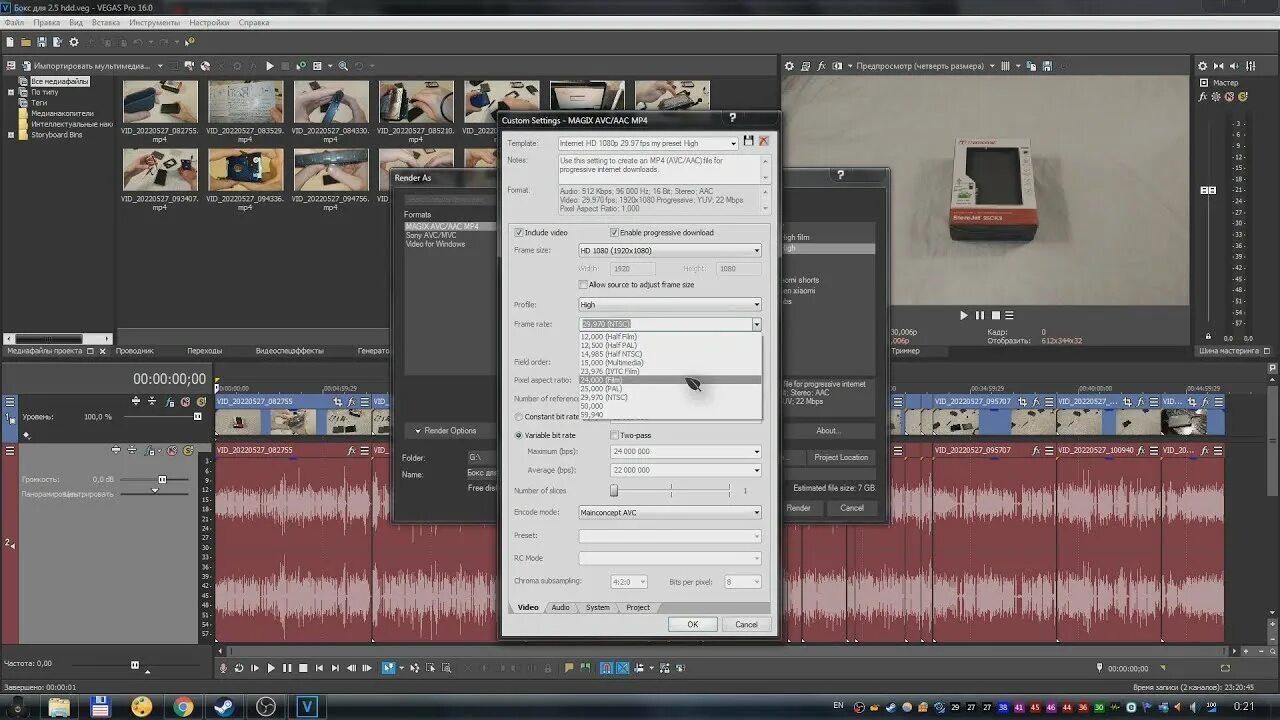Click Cancel in the Render As window

[x=852, y=508]
